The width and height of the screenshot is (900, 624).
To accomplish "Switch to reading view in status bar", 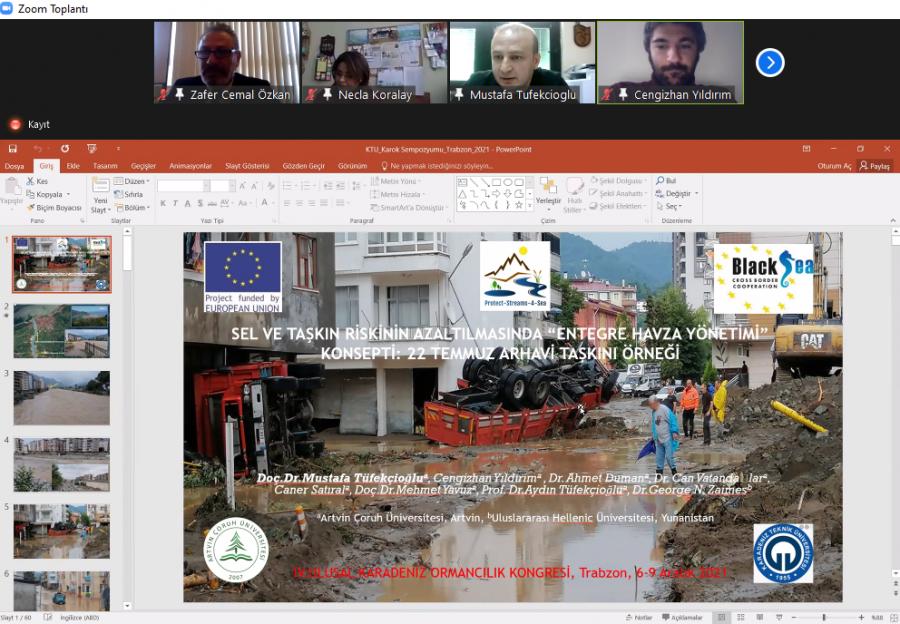I will click(x=760, y=618).
